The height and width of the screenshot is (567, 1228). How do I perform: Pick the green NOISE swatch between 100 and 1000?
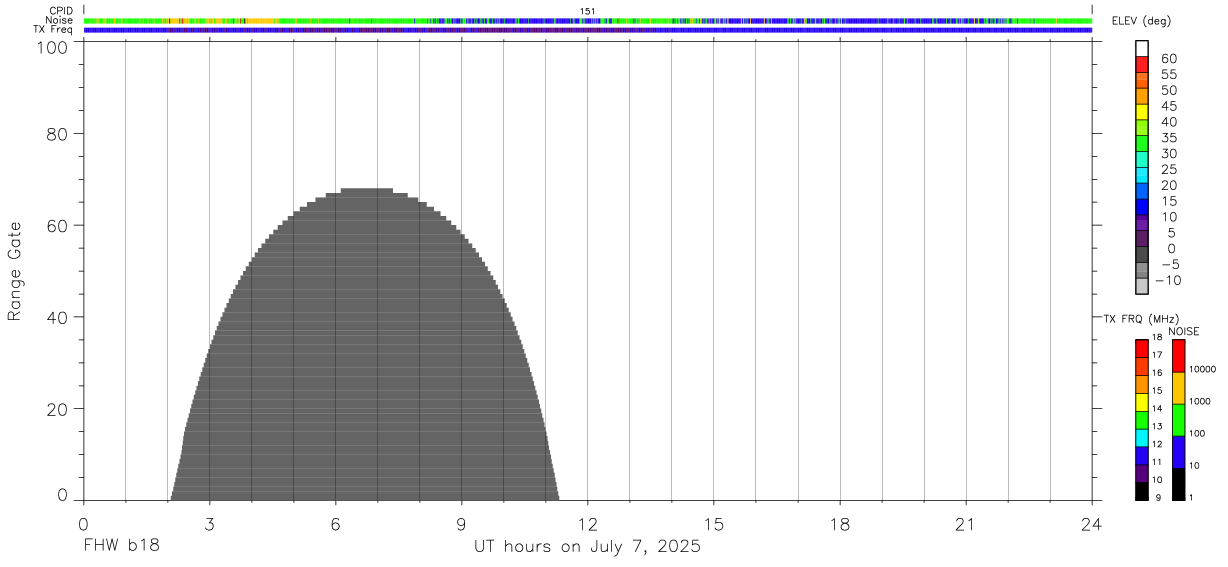point(1178,420)
